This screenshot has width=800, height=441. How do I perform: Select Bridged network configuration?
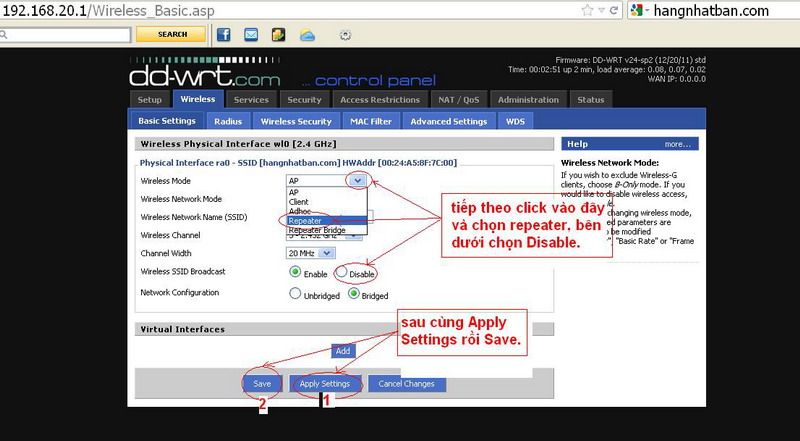tap(354, 293)
